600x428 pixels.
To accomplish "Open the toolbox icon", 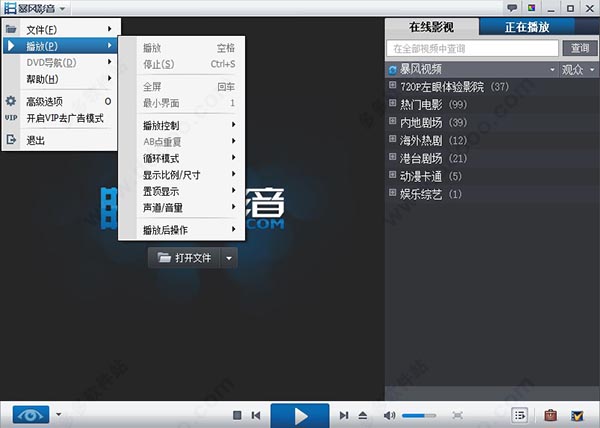I will [551, 415].
